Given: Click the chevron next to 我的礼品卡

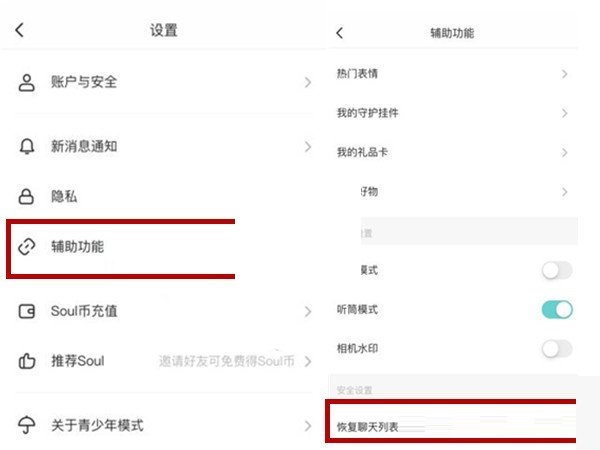Looking at the screenshot, I should (565, 152).
